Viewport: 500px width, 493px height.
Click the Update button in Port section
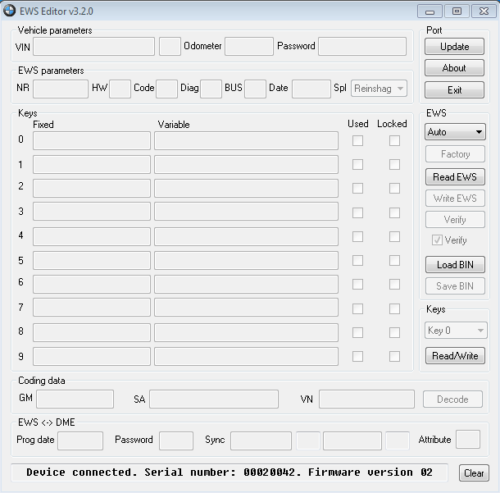pos(454,46)
